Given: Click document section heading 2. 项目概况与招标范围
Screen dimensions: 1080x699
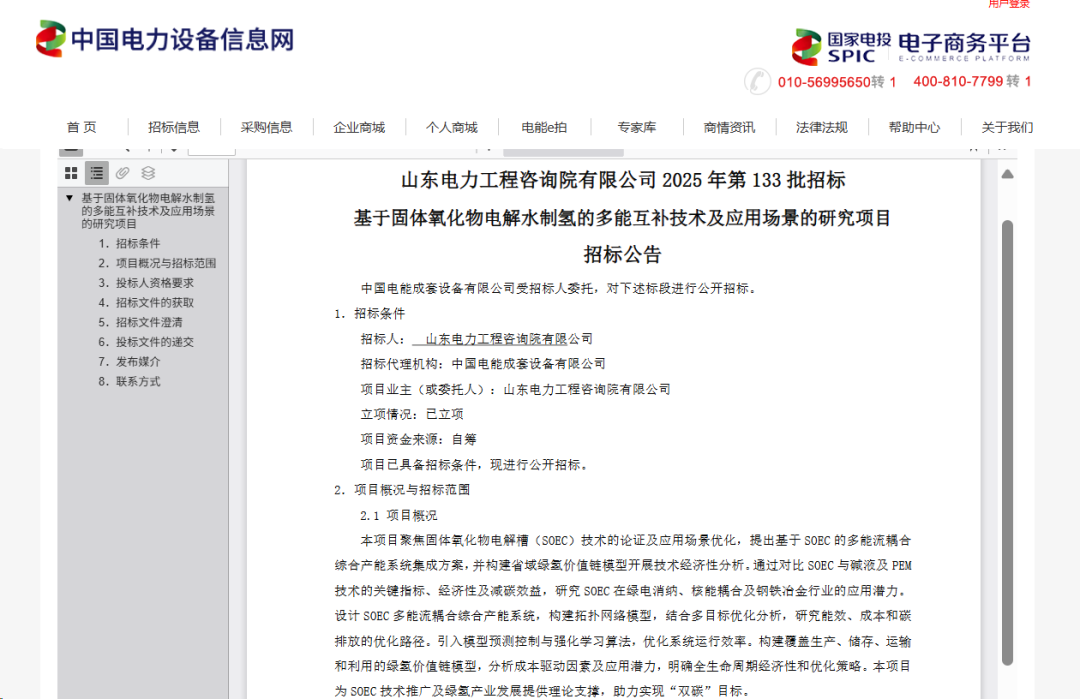Looking at the screenshot, I should coord(402,490).
